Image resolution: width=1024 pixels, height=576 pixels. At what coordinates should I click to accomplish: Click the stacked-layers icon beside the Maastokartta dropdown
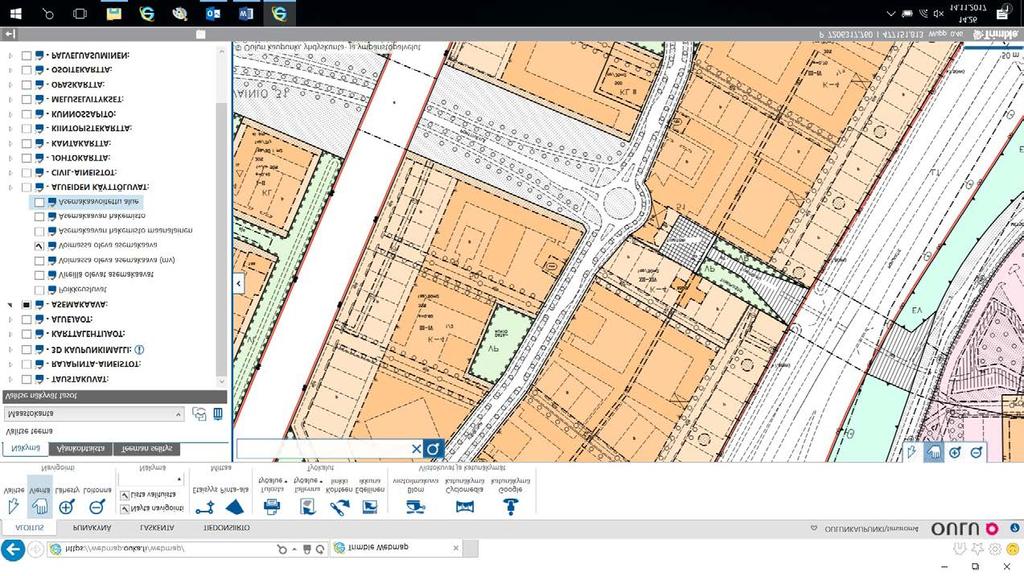[x=199, y=414]
